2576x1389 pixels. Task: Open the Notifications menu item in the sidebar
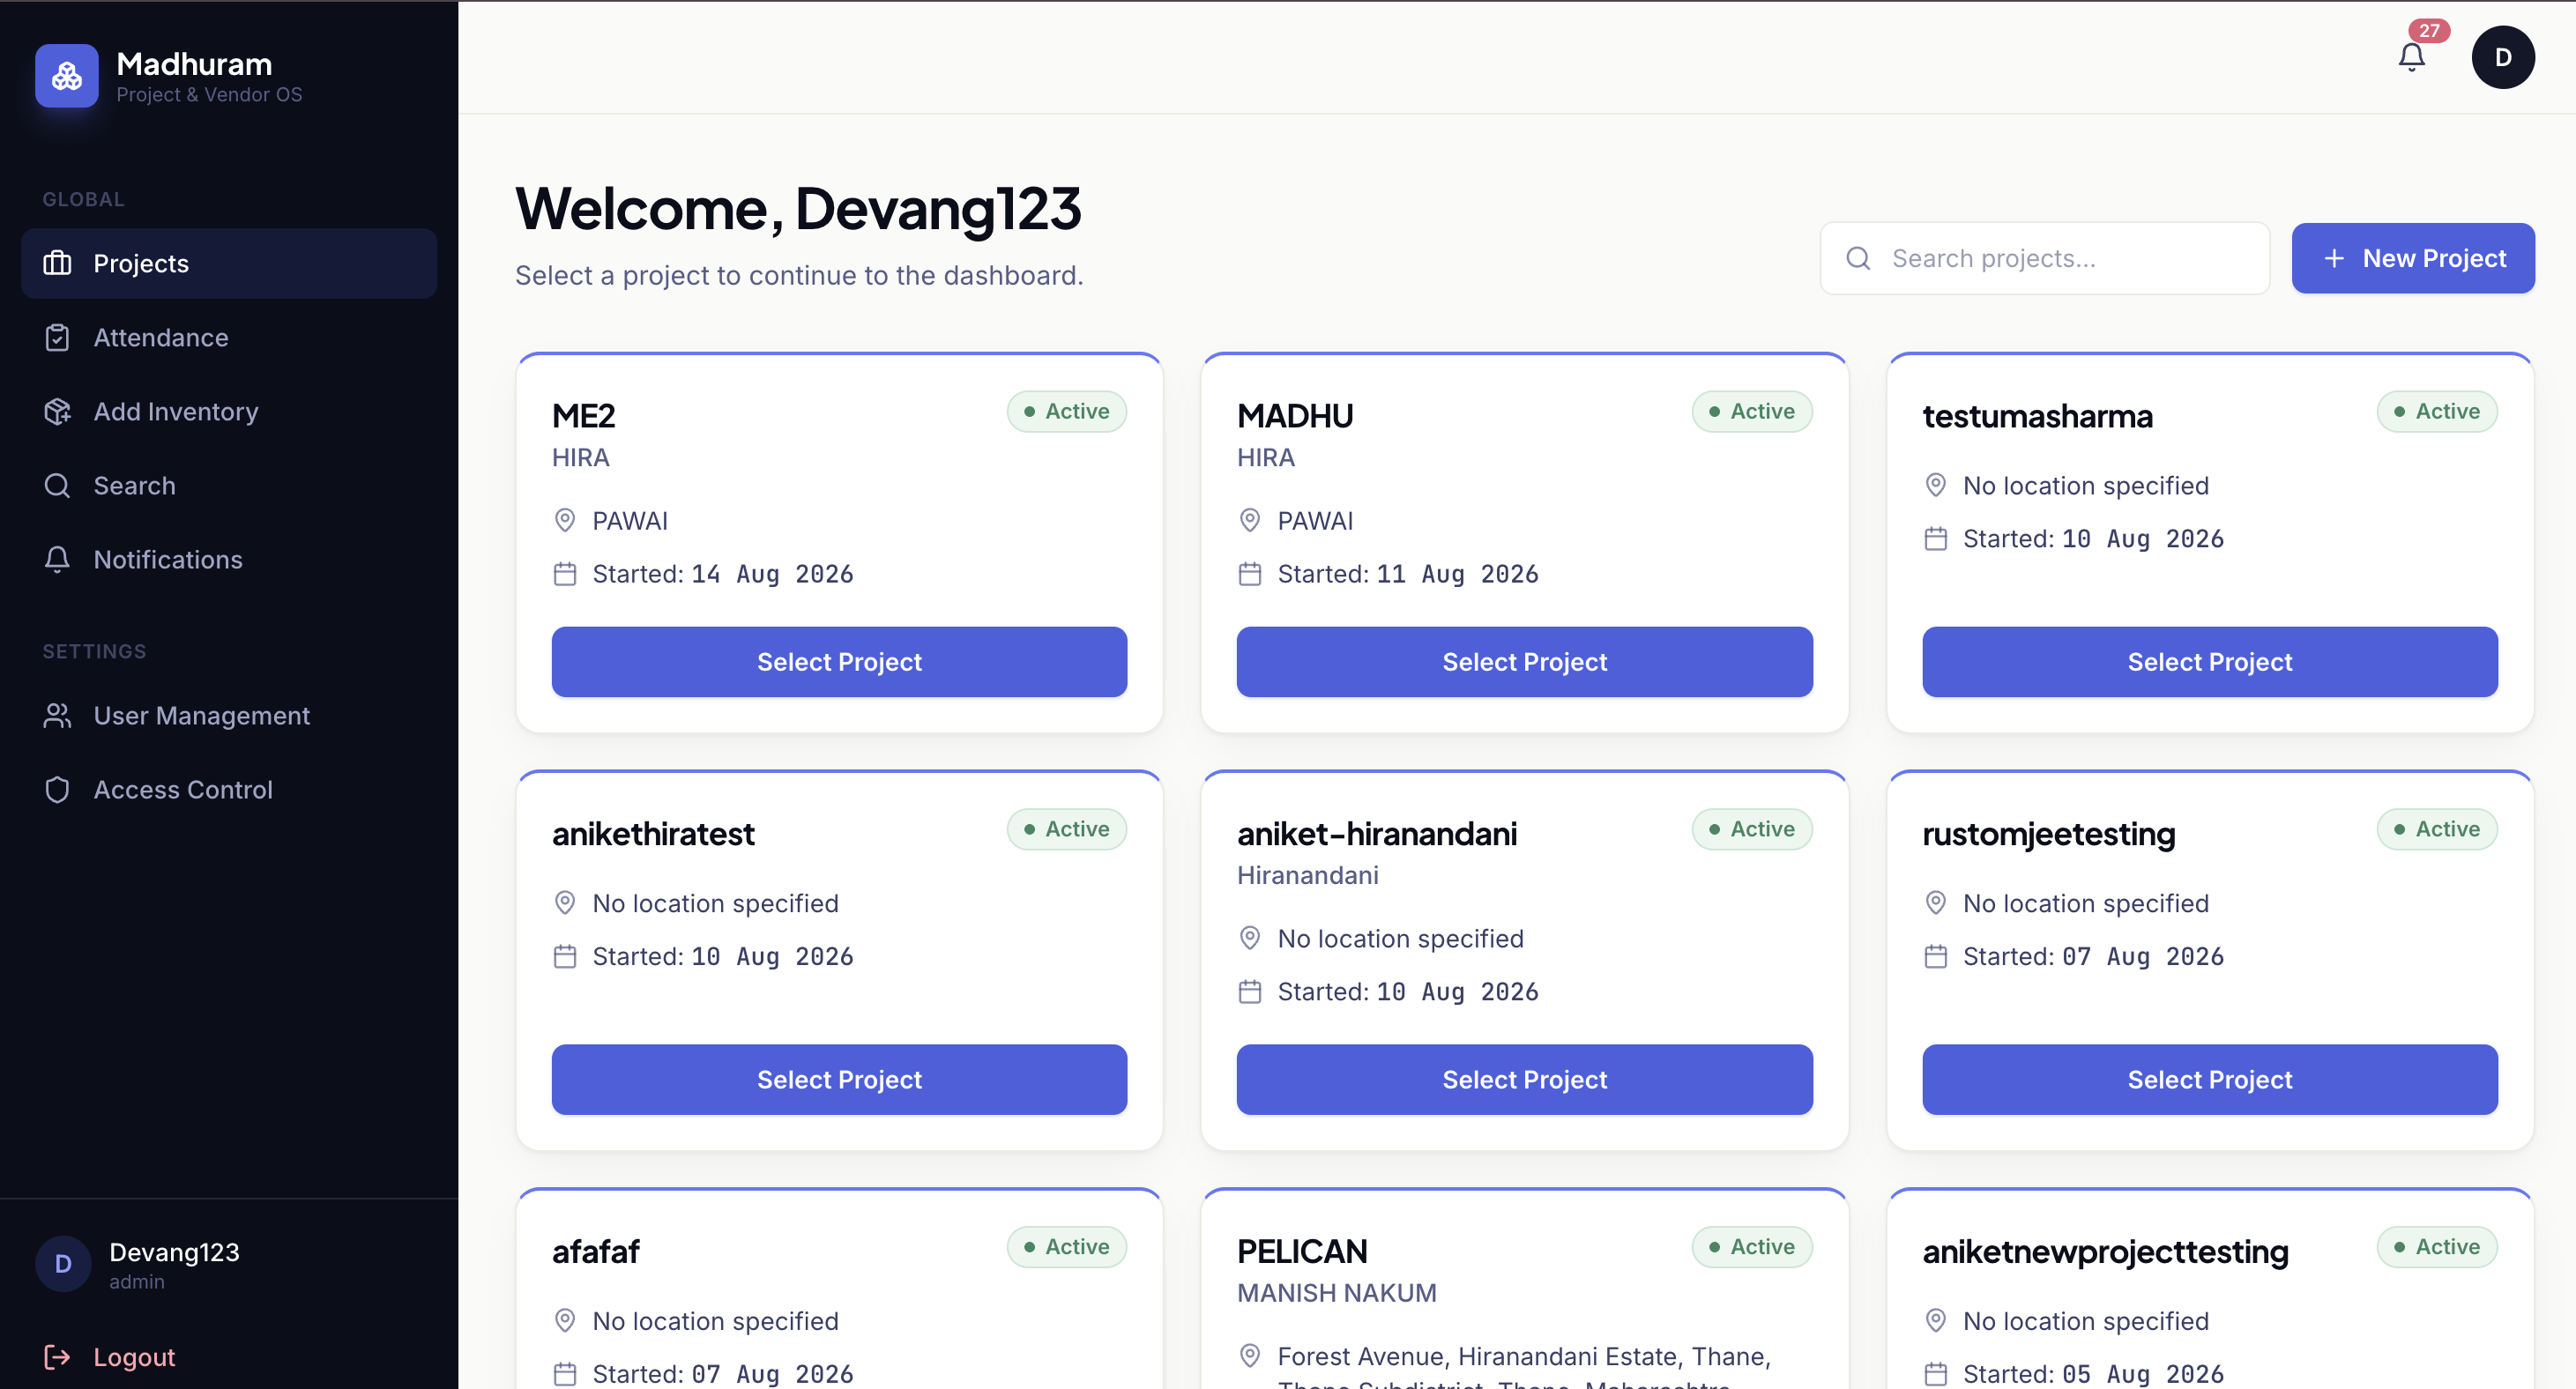click(x=229, y=560)
